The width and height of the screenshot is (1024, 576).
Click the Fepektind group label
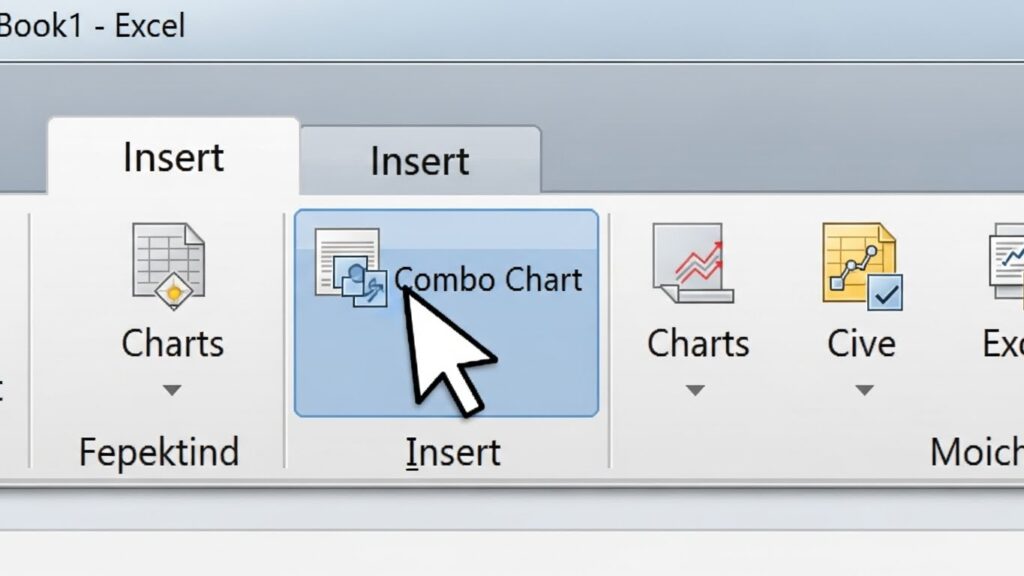click(159, 453)
